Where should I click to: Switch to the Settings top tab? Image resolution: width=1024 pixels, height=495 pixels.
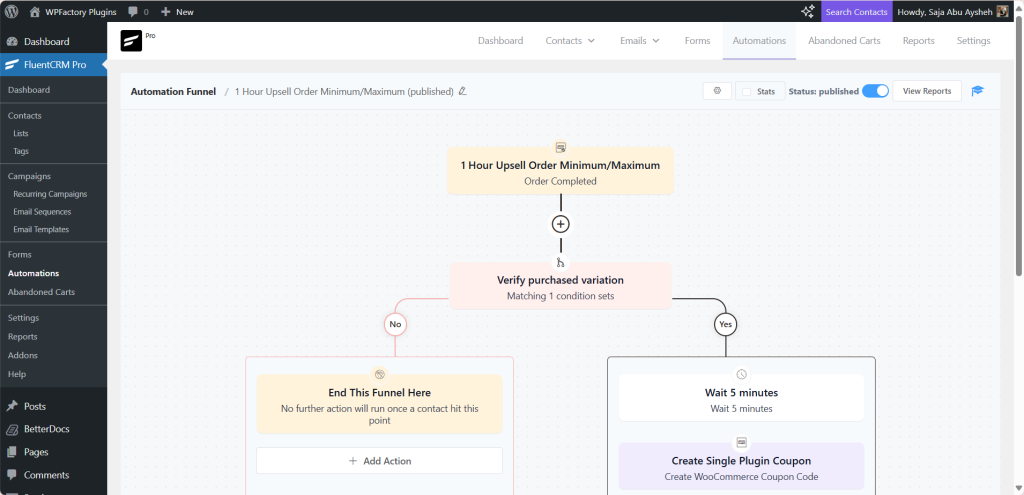click(x=973, y=40)
